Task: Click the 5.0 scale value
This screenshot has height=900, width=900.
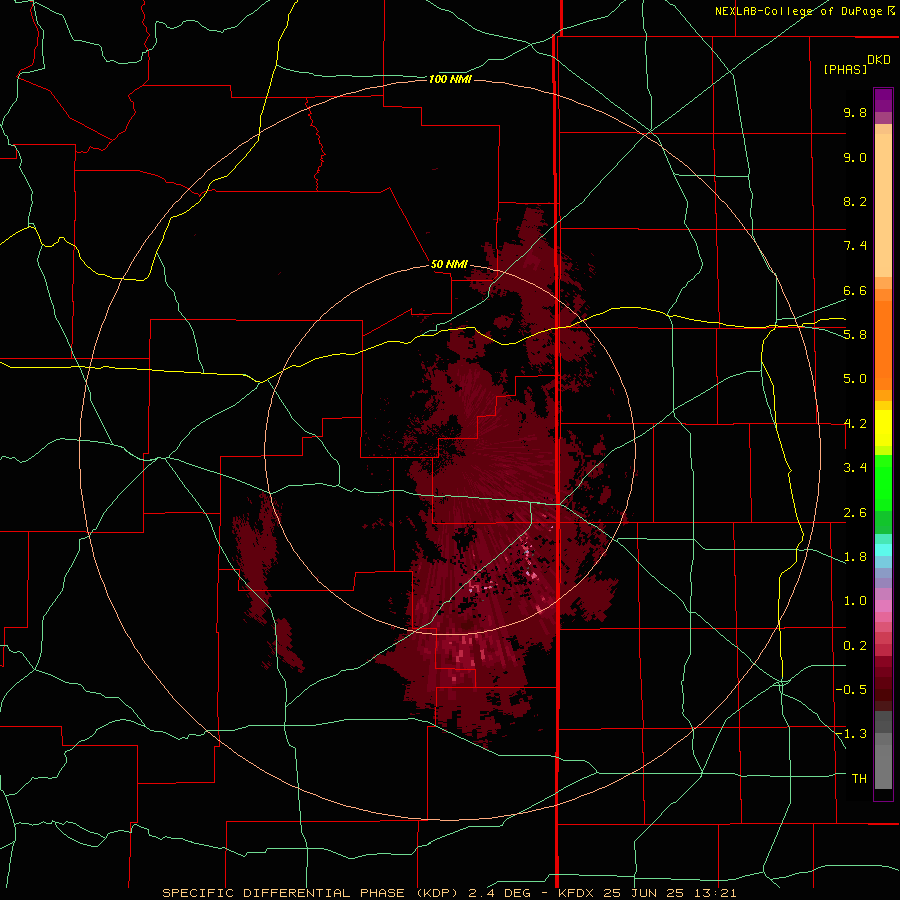Action: click(x=855, y=379)
